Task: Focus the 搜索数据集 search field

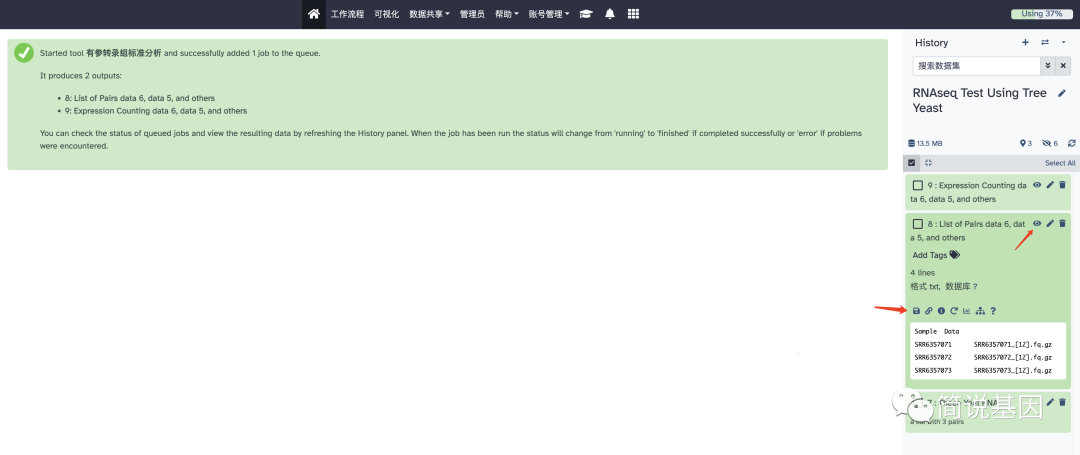Action: 976,65
